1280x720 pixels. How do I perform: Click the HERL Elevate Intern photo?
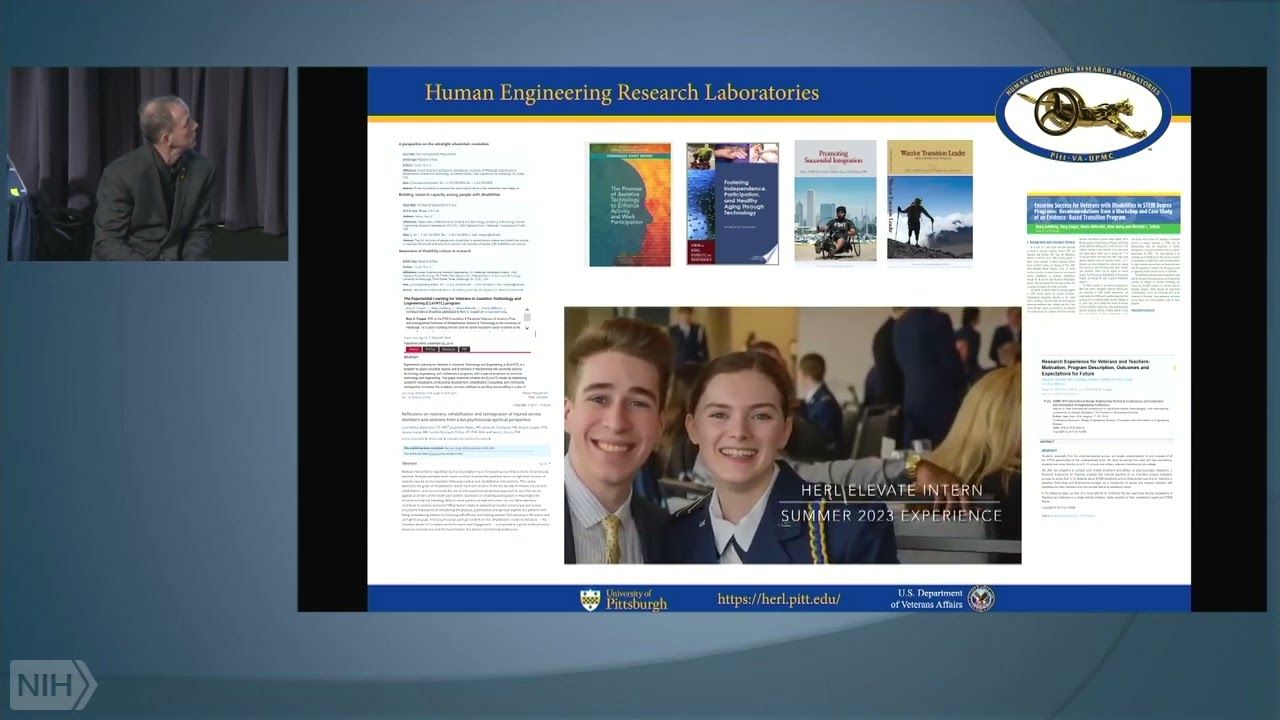pos(792,435)
